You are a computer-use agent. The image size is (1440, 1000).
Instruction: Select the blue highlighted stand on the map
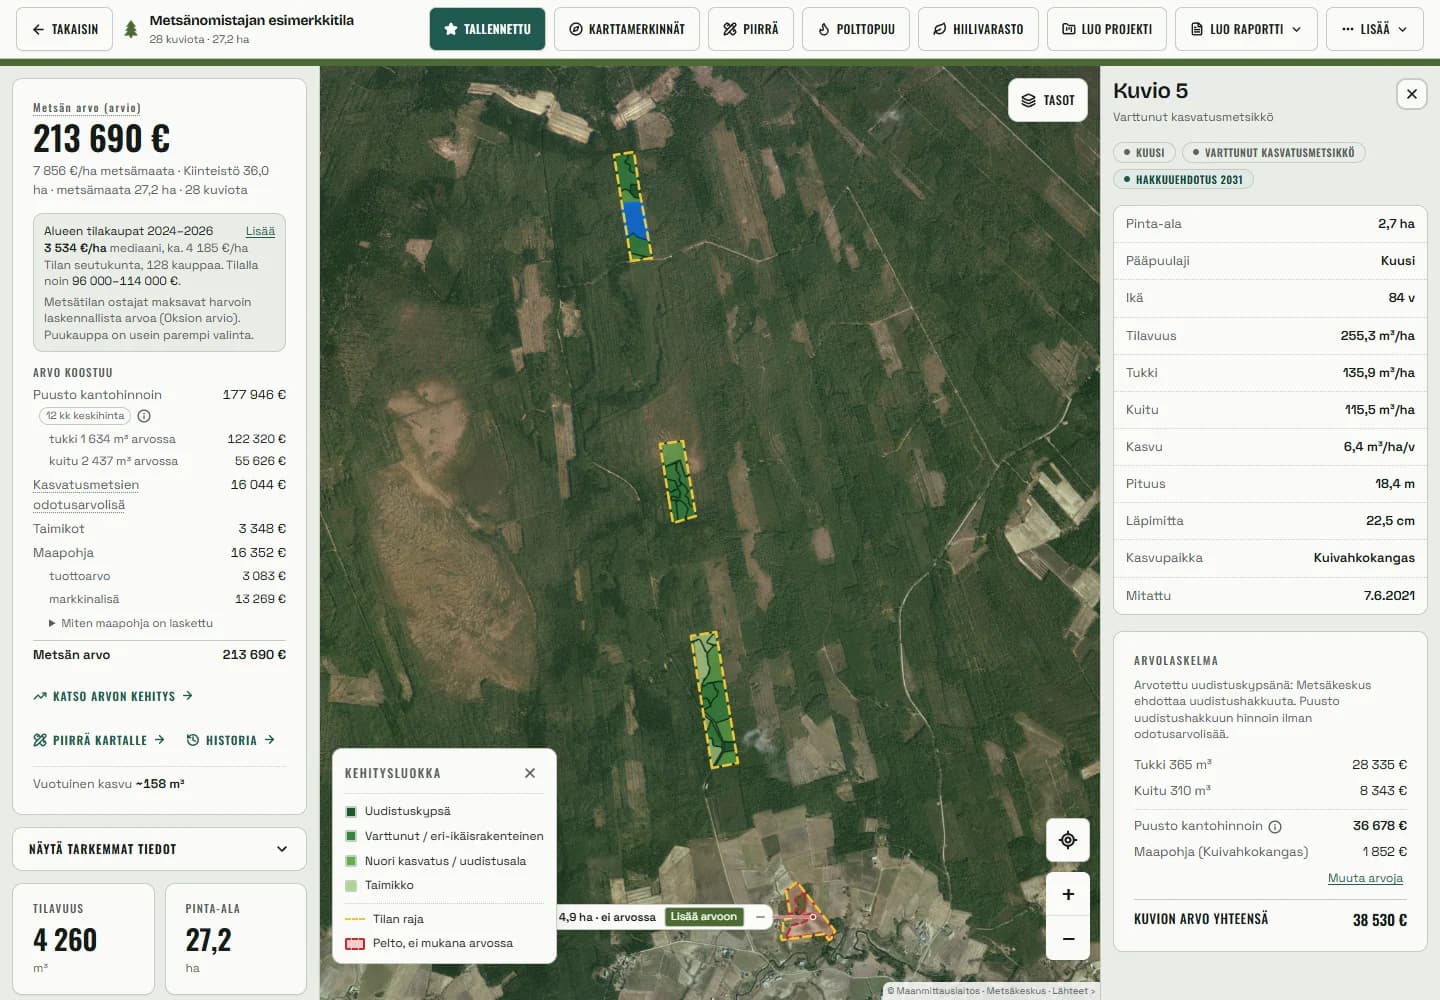(x=634, y=219)
